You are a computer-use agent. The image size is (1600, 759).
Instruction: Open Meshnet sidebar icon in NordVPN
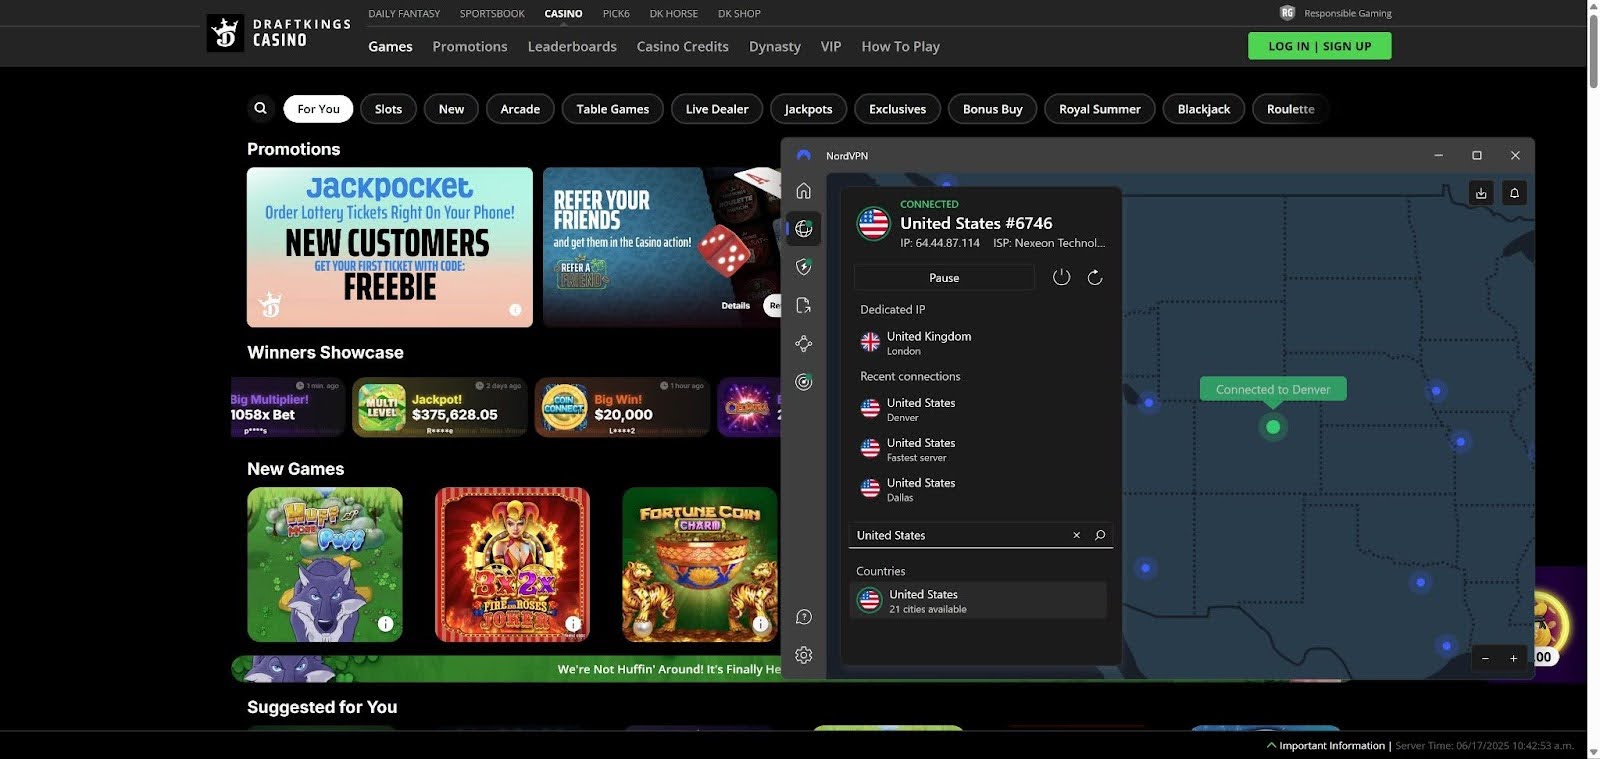point(803,343)
